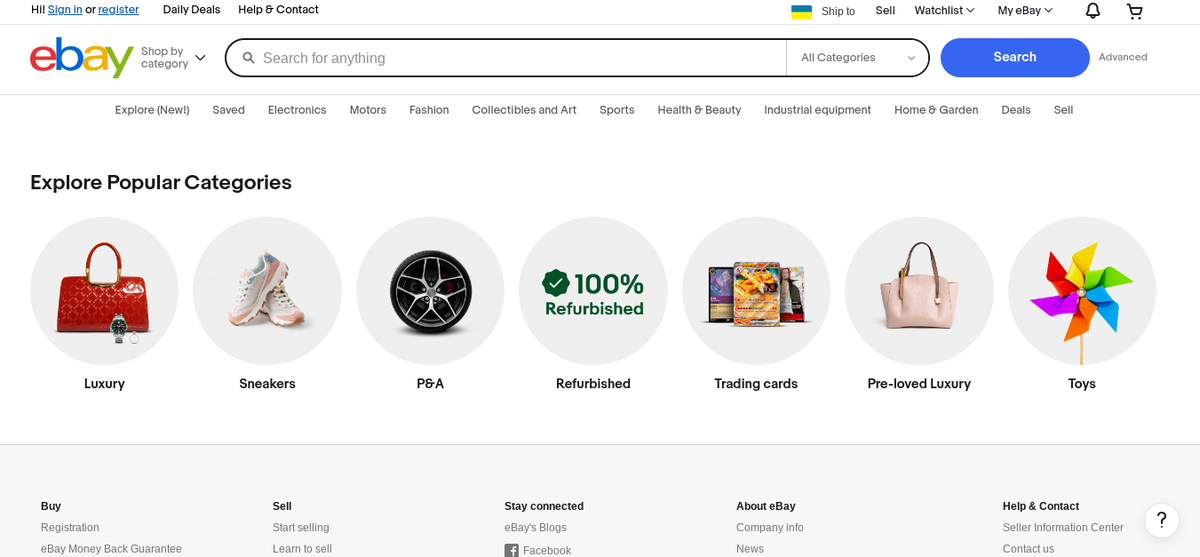Select the Sports menu item

(x=617, y=110)
